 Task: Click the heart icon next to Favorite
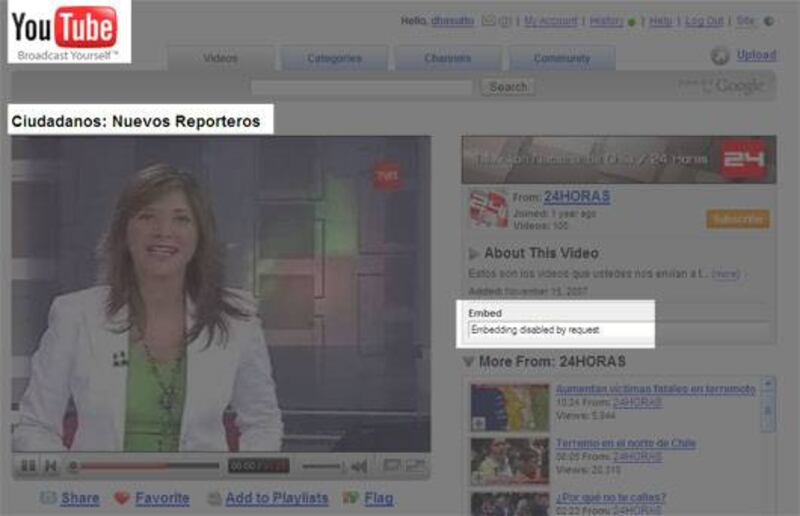pyautogui.click(x=122, y=498)
